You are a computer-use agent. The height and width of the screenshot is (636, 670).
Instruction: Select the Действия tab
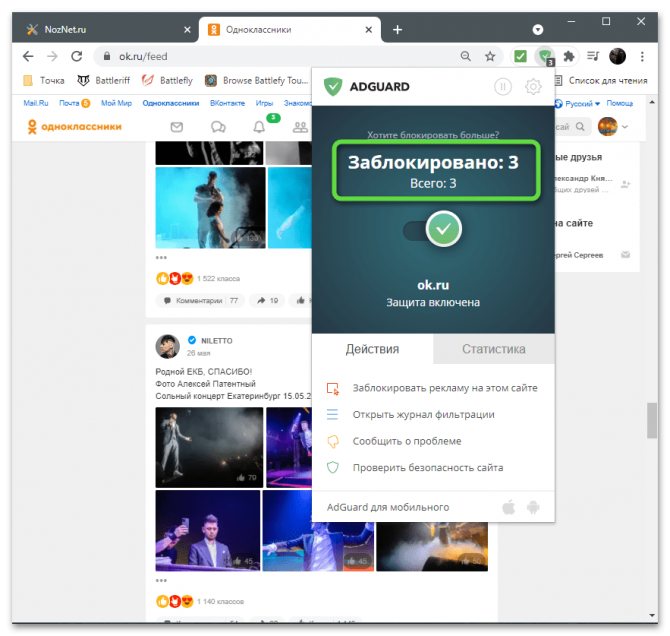(x=373, y=349)
